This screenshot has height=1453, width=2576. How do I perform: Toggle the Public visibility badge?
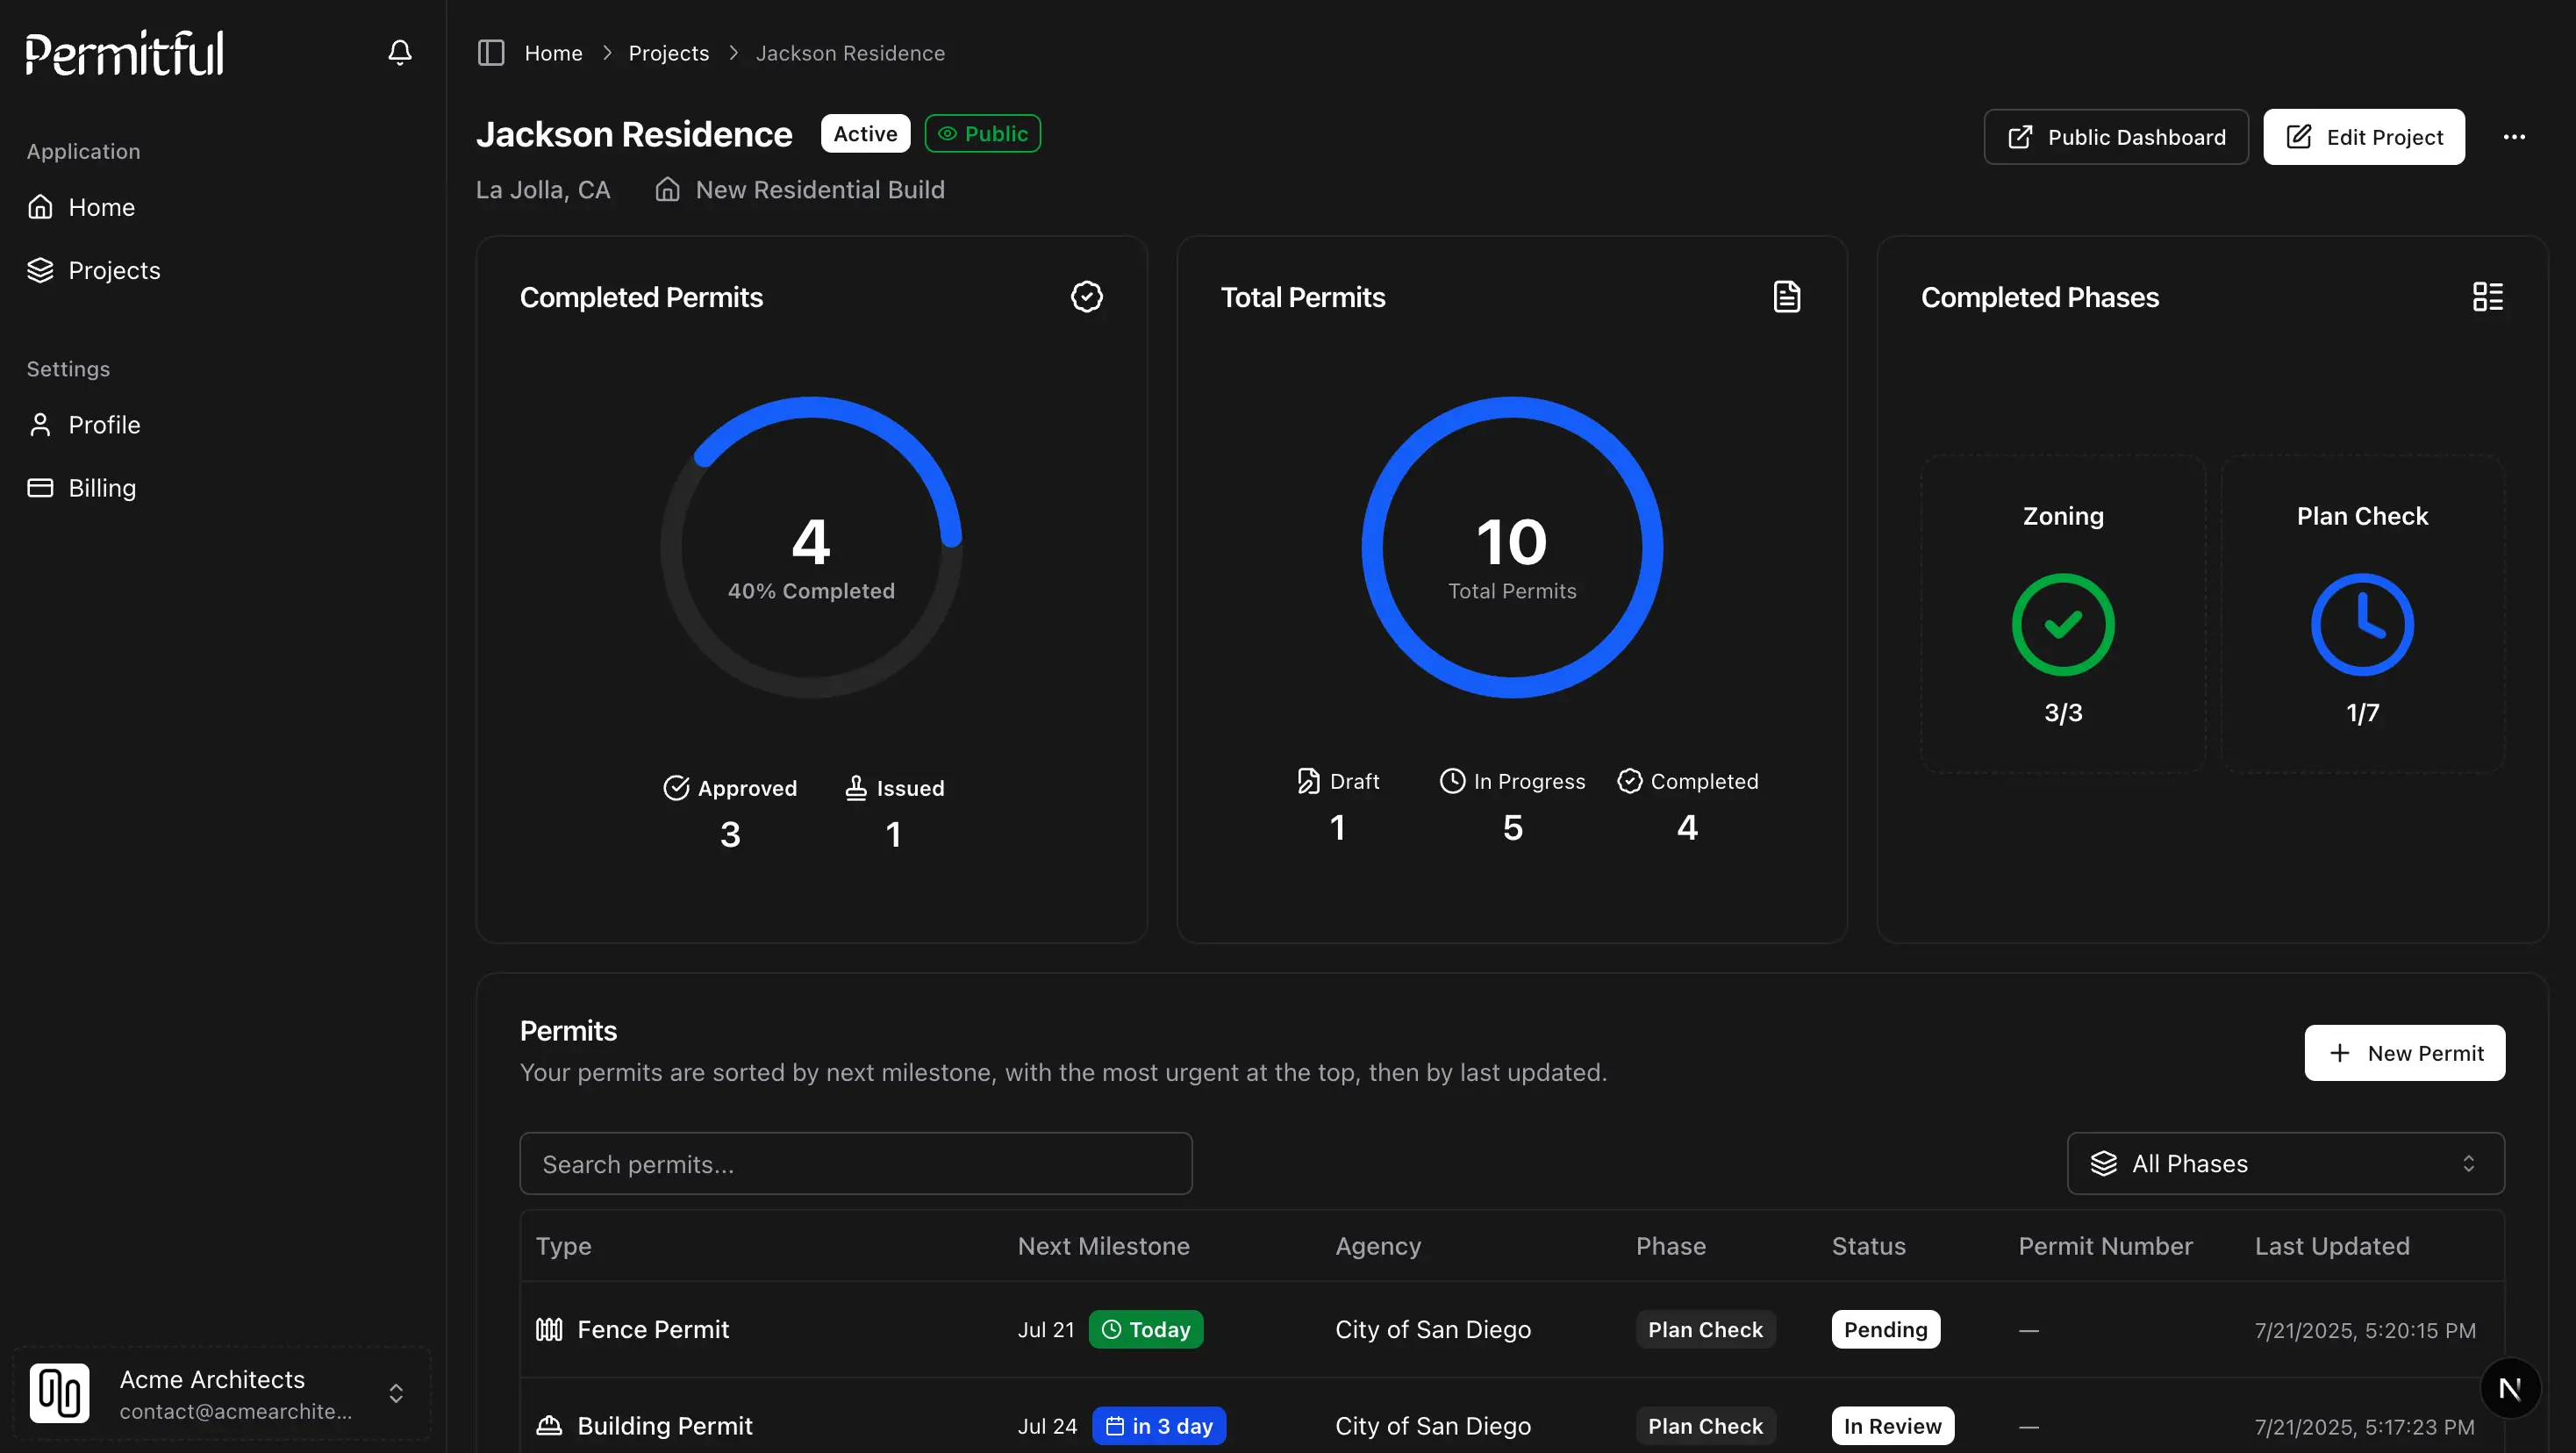pyautogui.click(x=982, y=134)
